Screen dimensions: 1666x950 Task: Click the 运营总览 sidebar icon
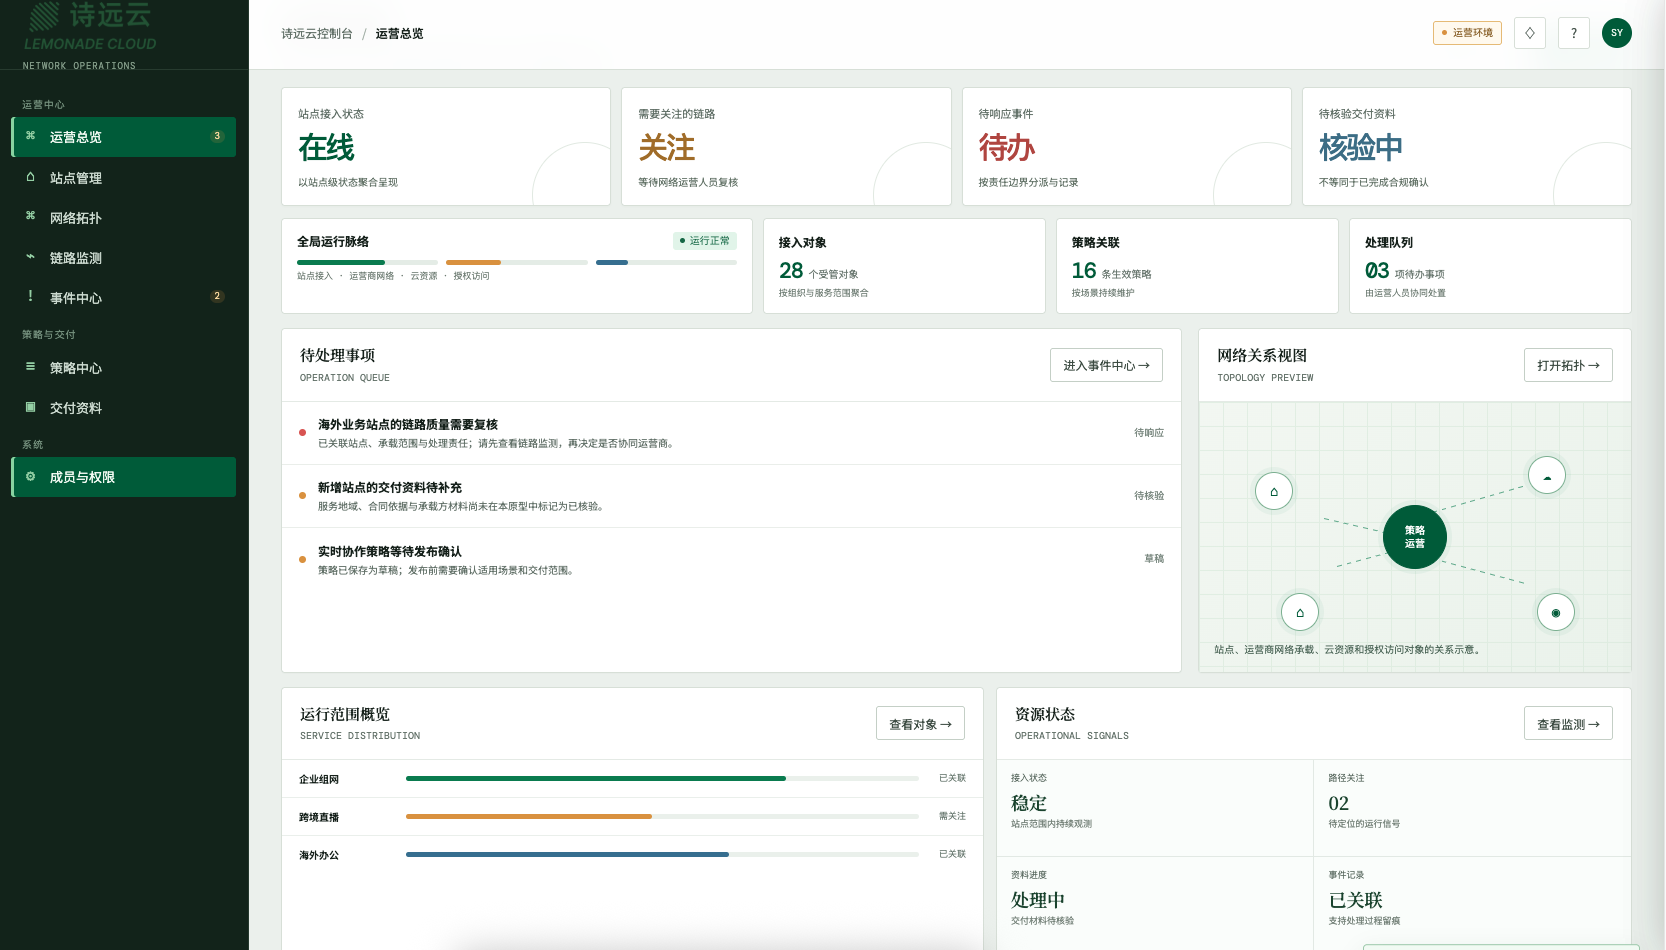(x=30, y=136)
